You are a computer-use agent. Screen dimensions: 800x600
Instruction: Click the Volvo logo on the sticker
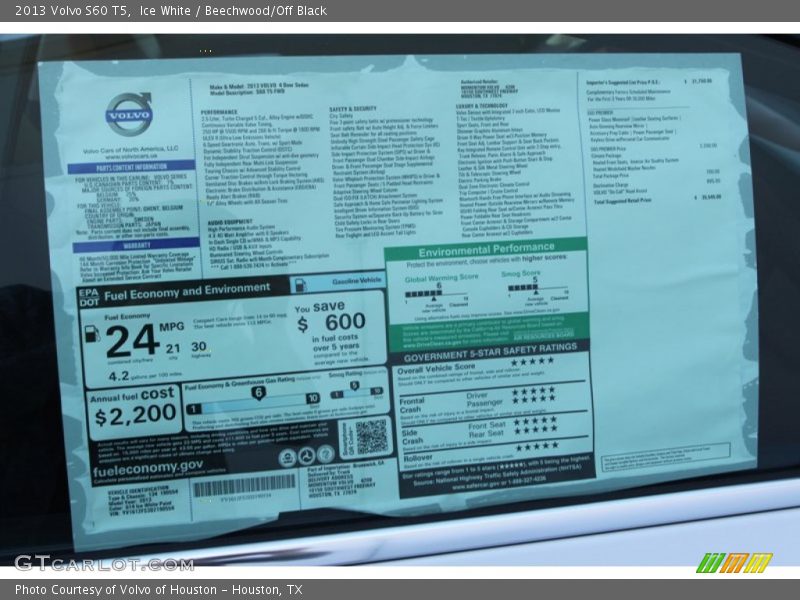(x=129, y=113)
